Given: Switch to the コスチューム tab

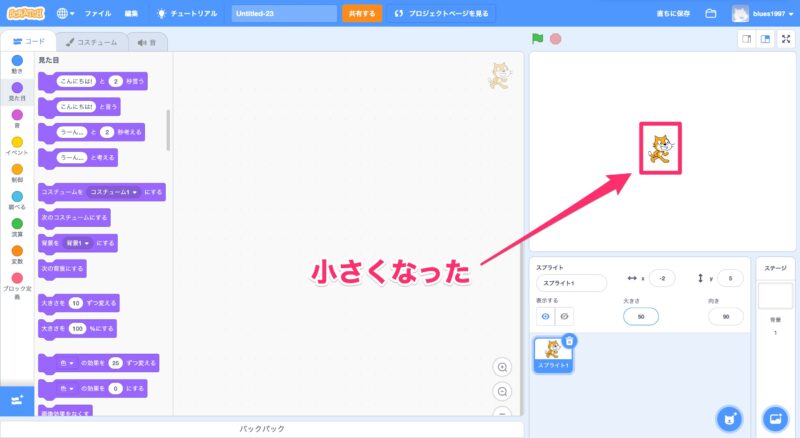Looking at the screenshot, I should tap(91, 42).
